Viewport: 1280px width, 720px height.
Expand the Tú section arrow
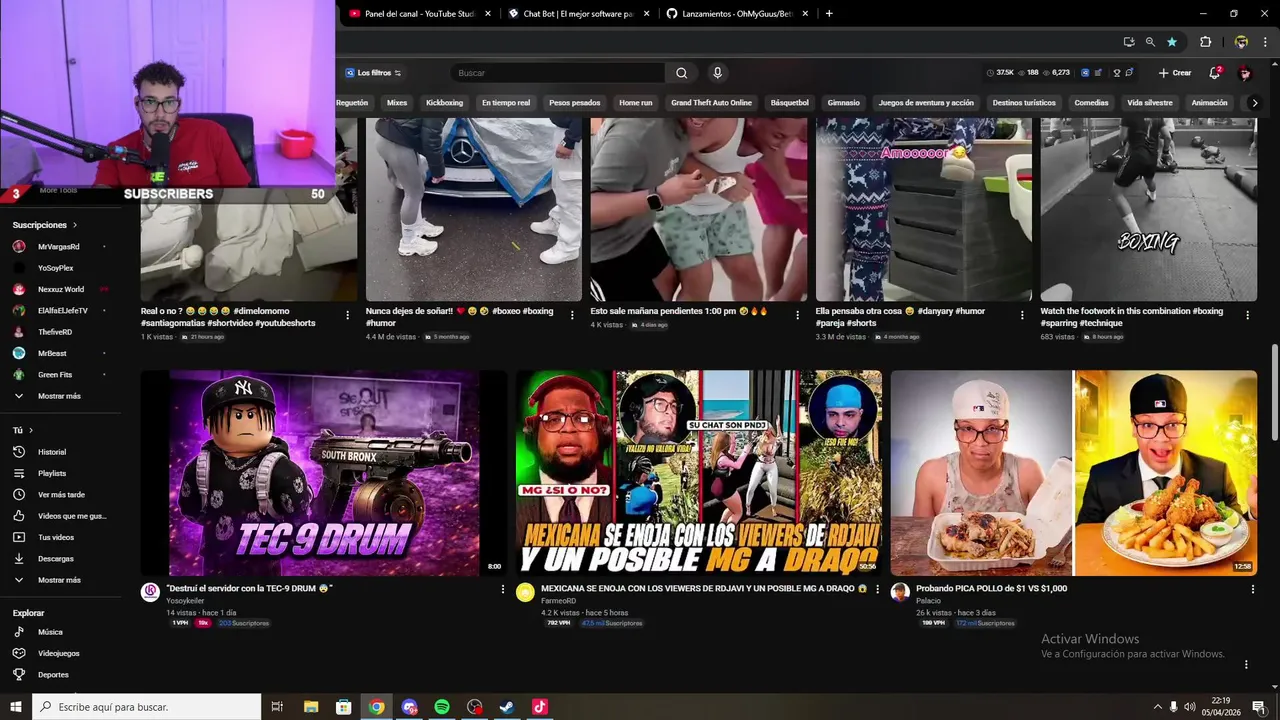[x=31, y=430]
